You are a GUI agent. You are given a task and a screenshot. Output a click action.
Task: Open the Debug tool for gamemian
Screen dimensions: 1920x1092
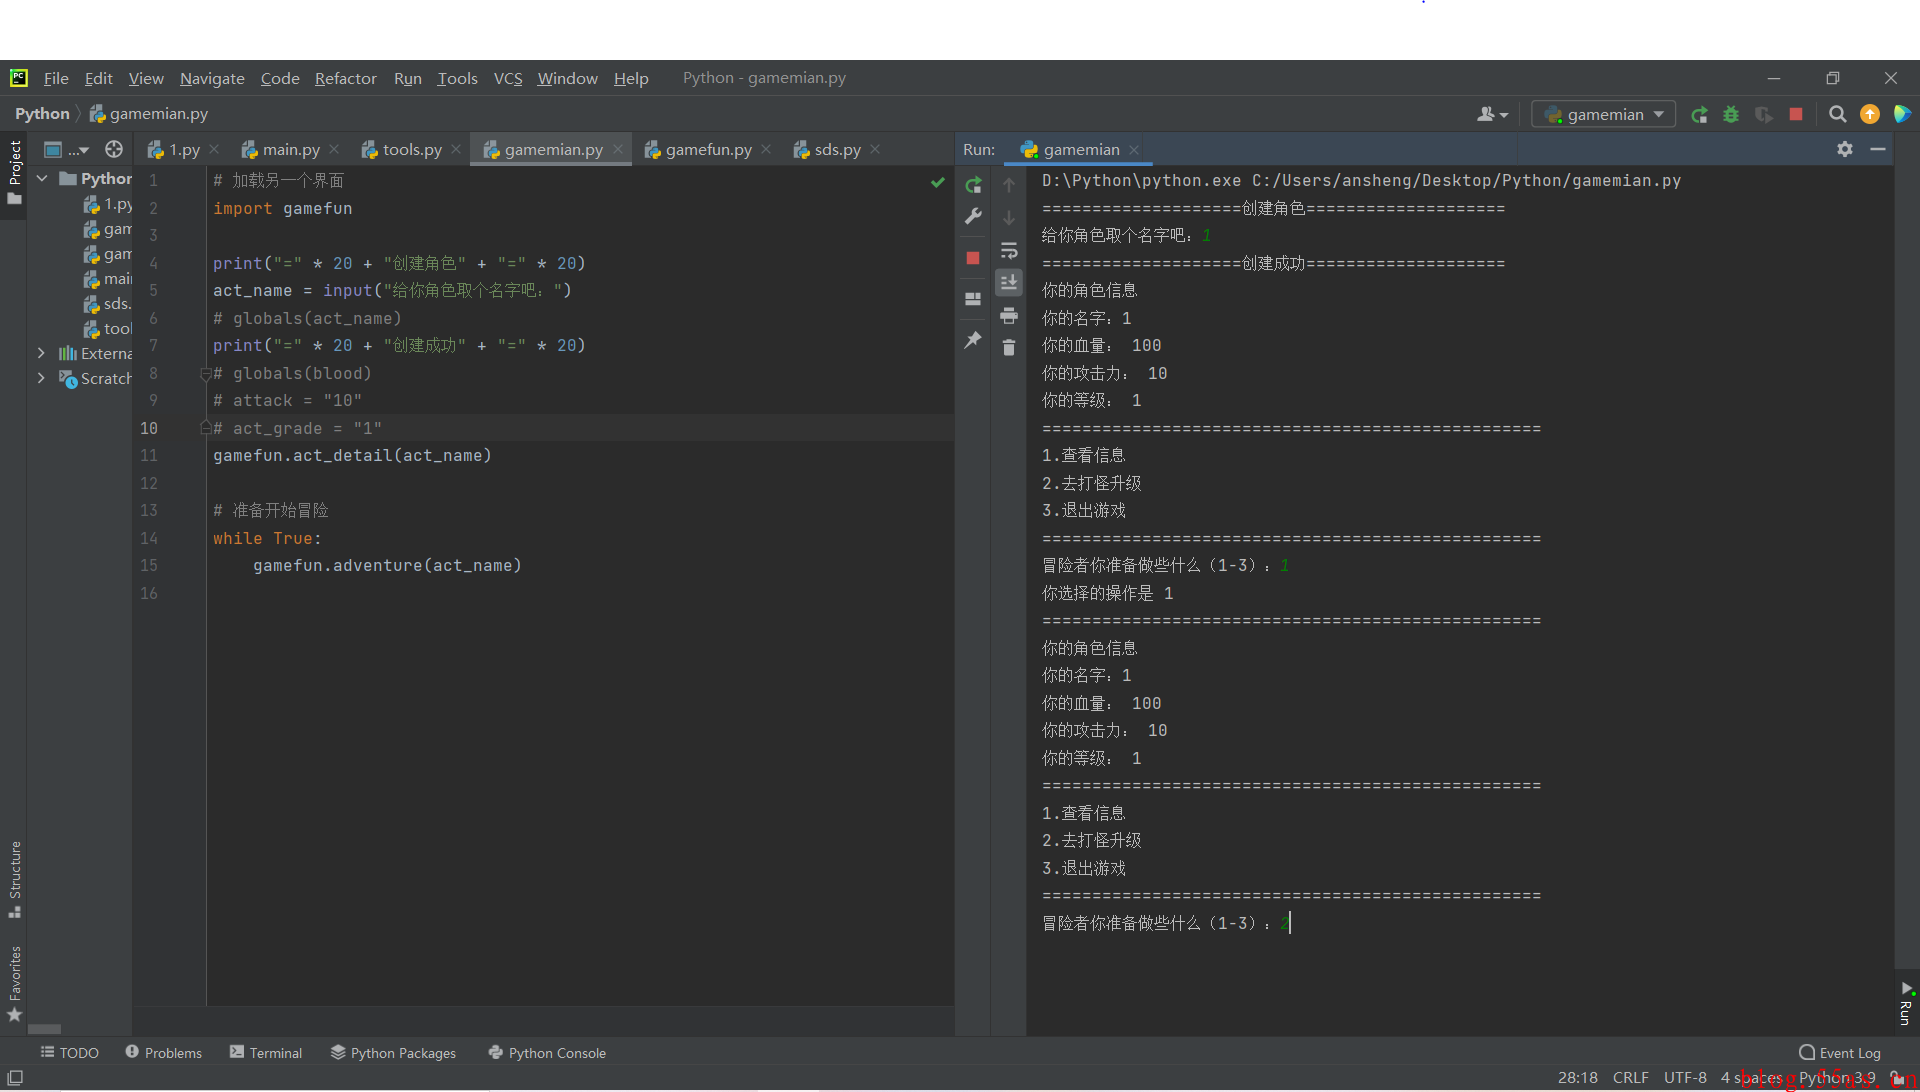[1731, 114]
